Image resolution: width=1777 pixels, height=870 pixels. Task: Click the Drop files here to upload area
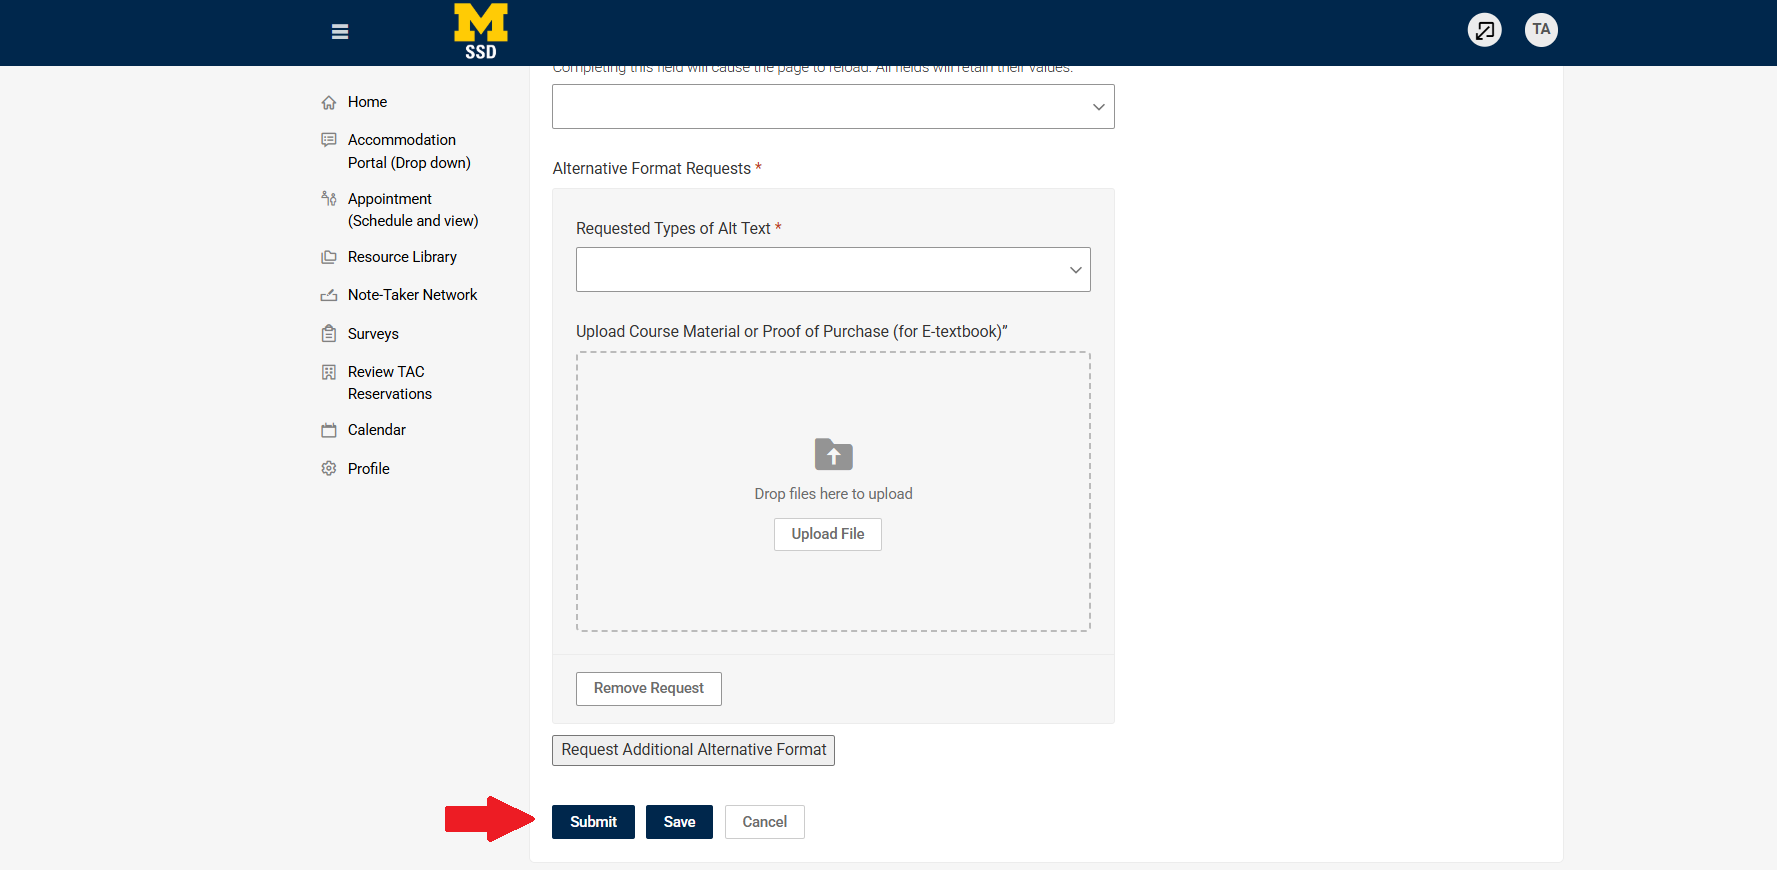[x=833, y=492]
